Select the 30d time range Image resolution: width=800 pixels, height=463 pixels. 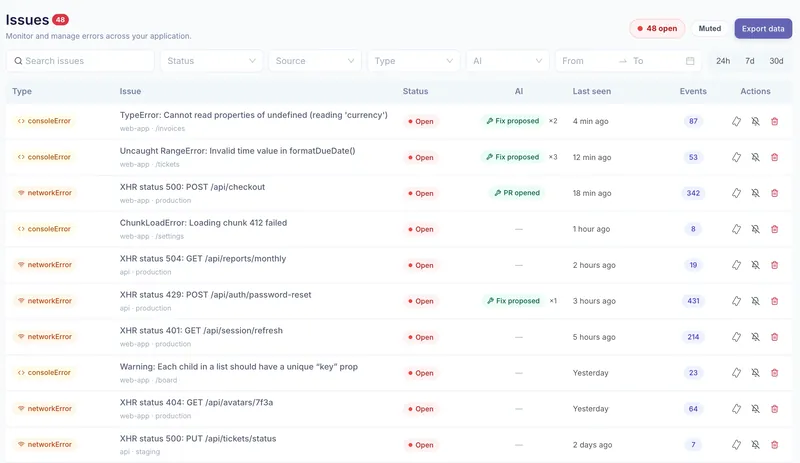776,61
